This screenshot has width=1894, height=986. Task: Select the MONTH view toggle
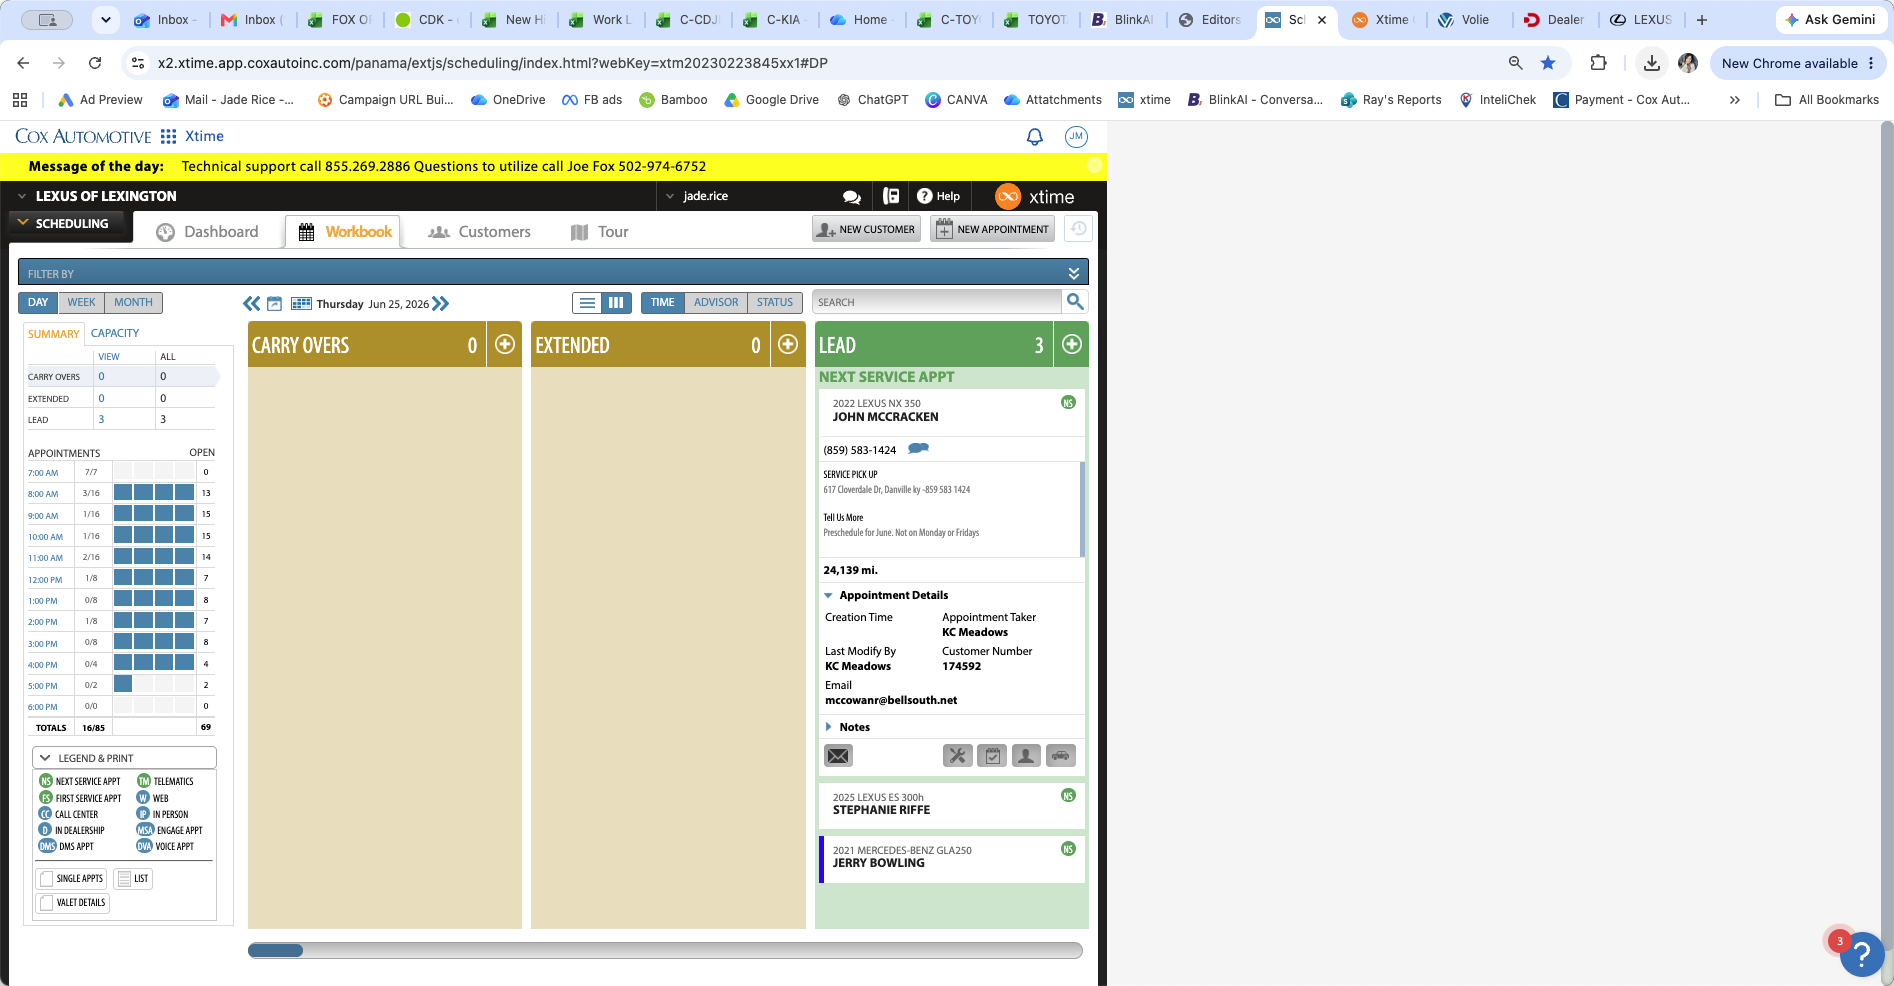click(x=133, y=302)
